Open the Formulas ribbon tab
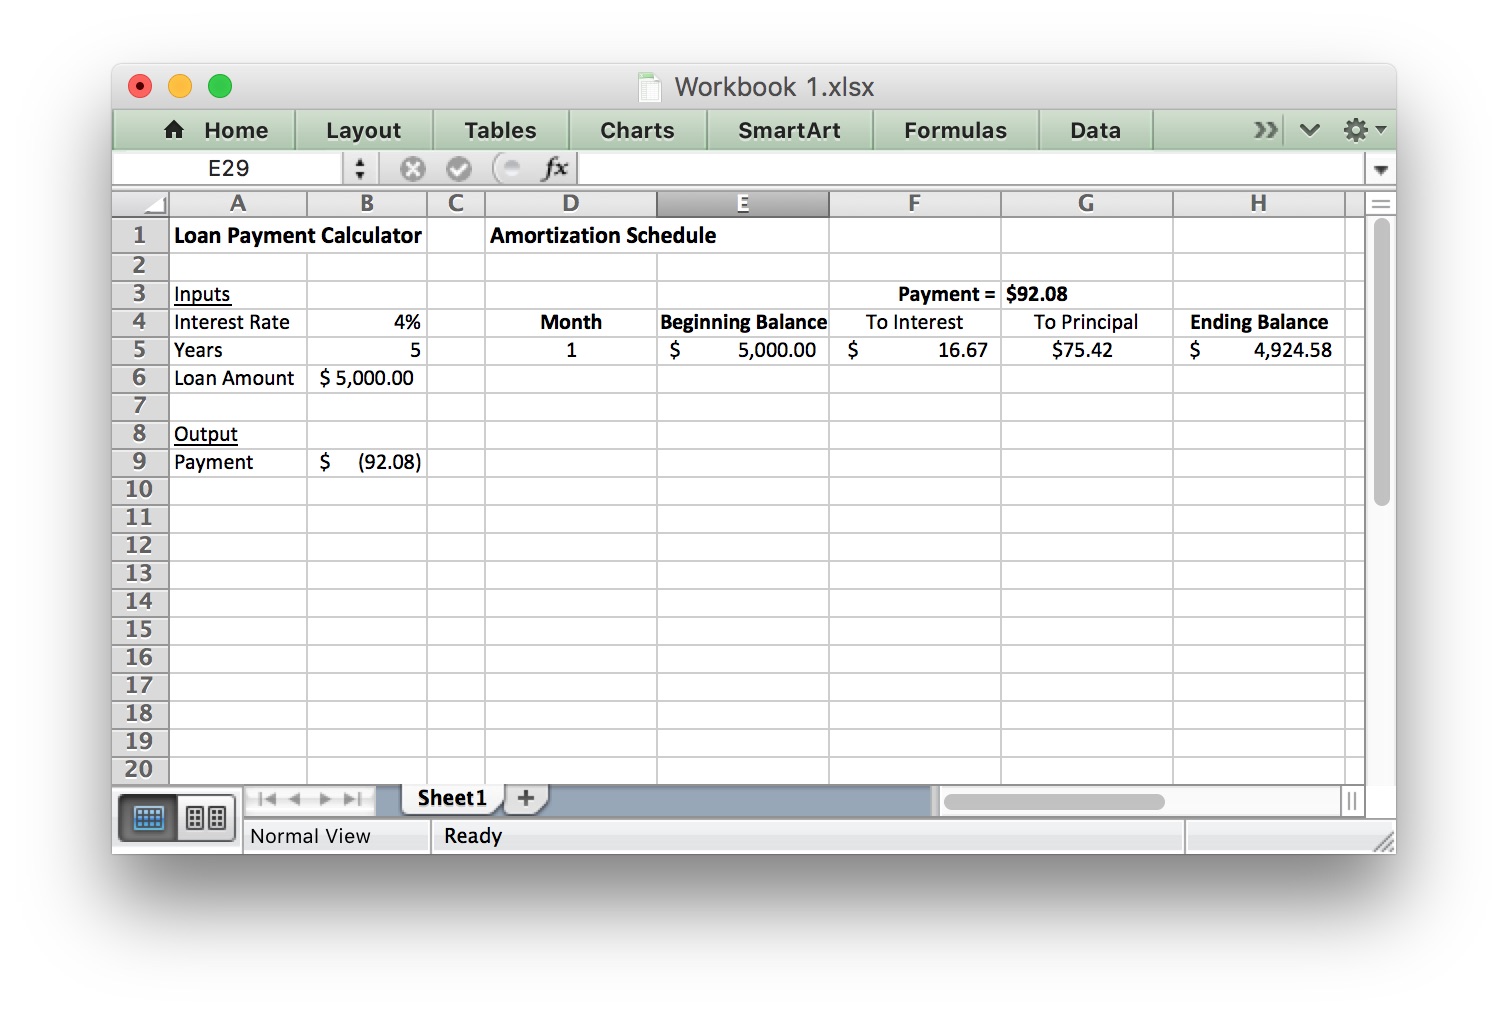 point(955,130)
